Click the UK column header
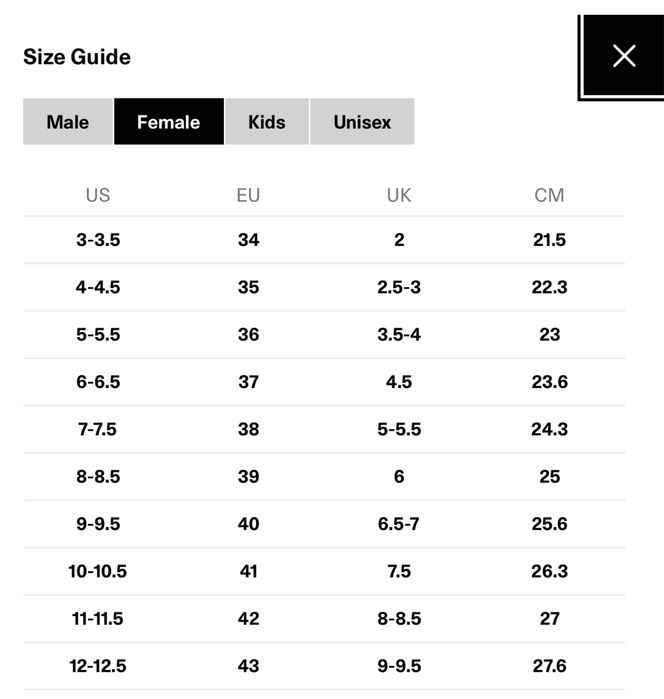This screenshot has width=664, height=699. 399,195
